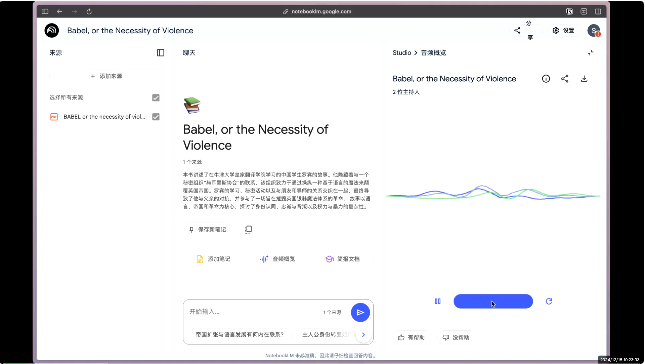645x364 pixels.
Task: Click the blue audio progress bar
Action: pos(493,301)
